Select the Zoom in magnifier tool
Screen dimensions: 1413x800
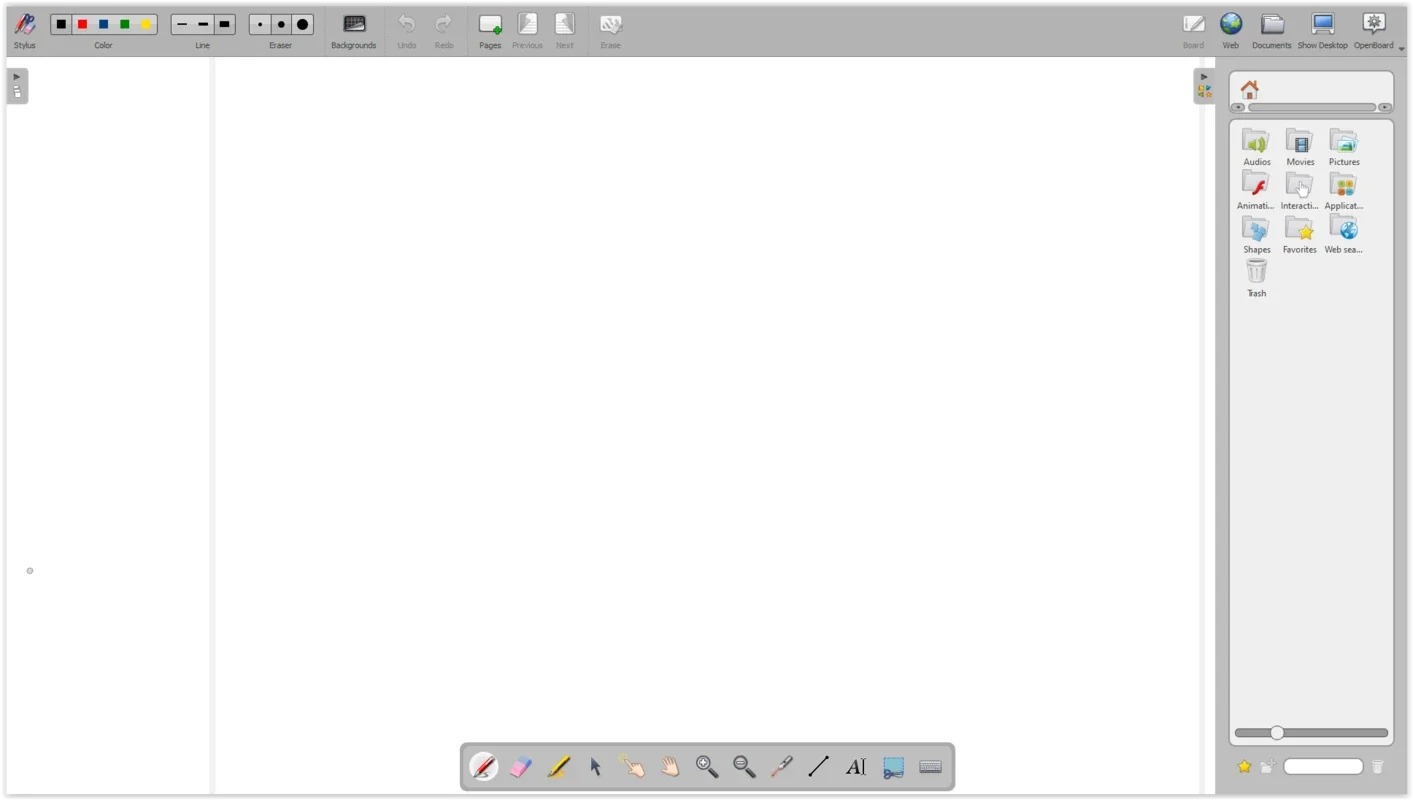point(707,766)
